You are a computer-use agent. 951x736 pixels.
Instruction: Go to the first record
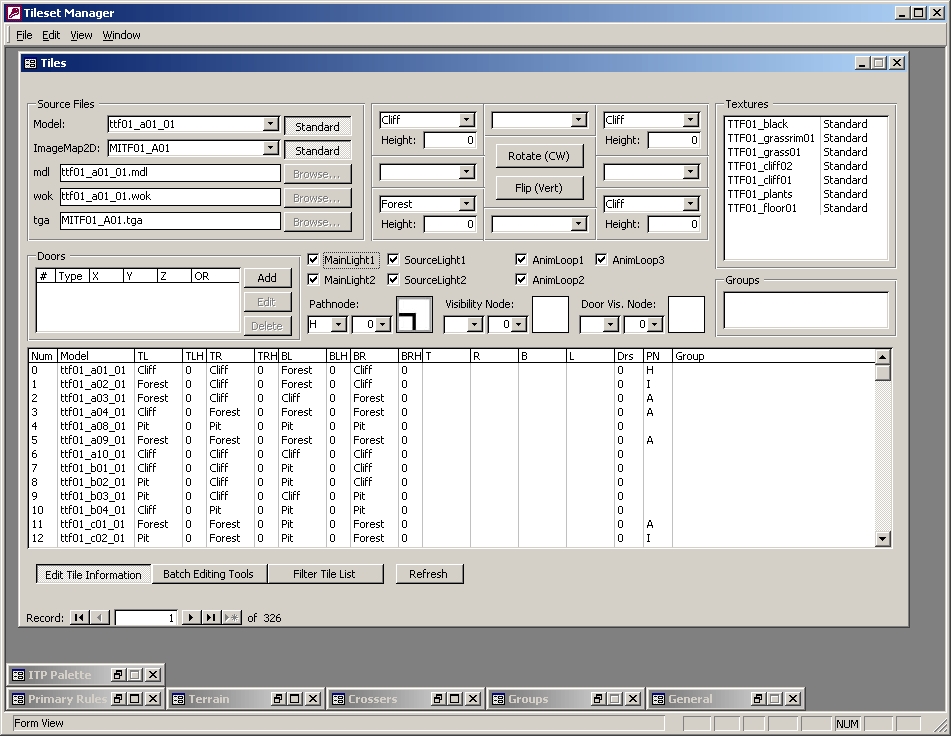(78, 618)
